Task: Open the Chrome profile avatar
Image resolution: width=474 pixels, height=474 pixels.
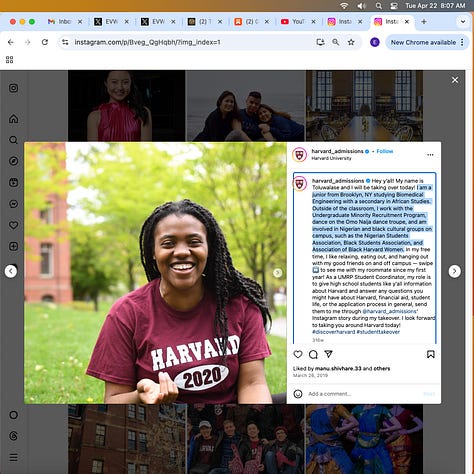Action: pos(375,42)
